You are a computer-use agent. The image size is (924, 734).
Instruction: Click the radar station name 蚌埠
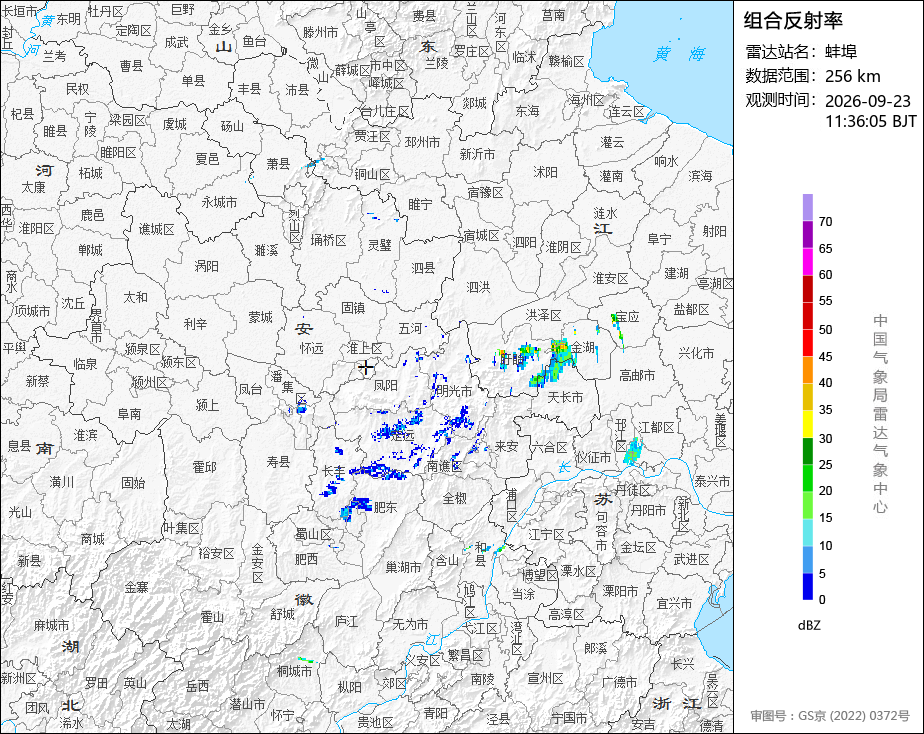click(841, 52)
